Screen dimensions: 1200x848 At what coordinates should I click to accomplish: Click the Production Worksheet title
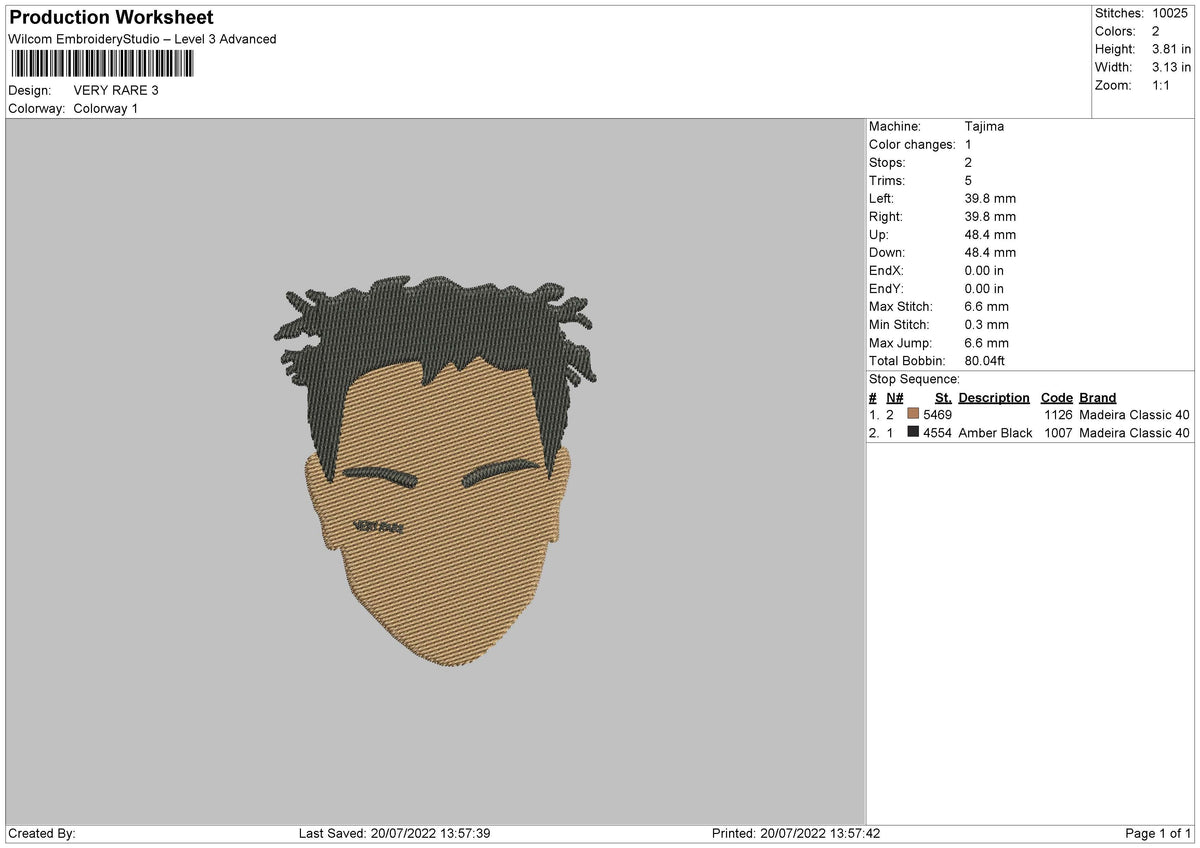(111, 18)
